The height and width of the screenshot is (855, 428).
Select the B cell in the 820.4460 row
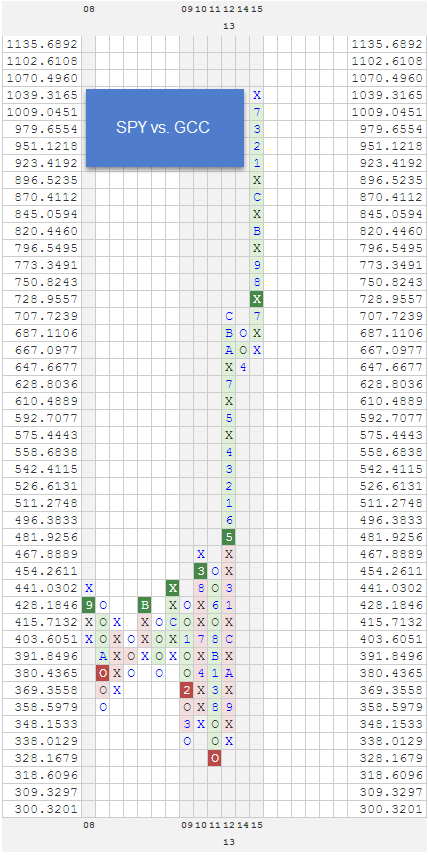pyautogui.click(x=257, y=231)
